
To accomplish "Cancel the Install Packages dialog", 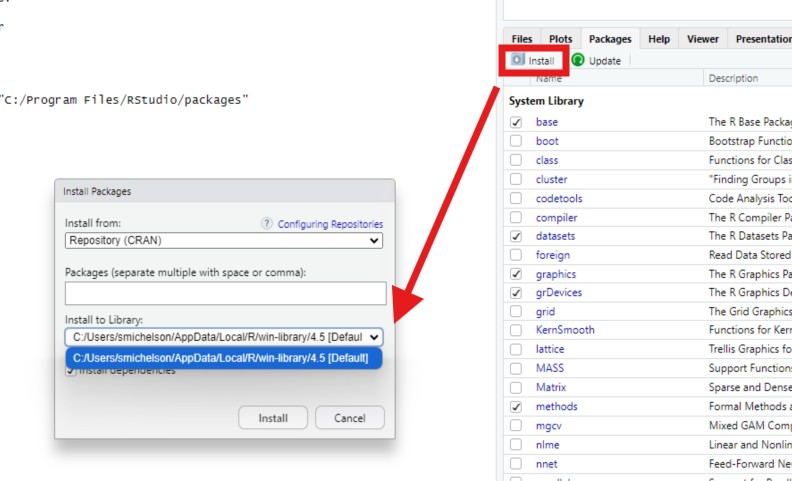I will click(x=350, y=418).
